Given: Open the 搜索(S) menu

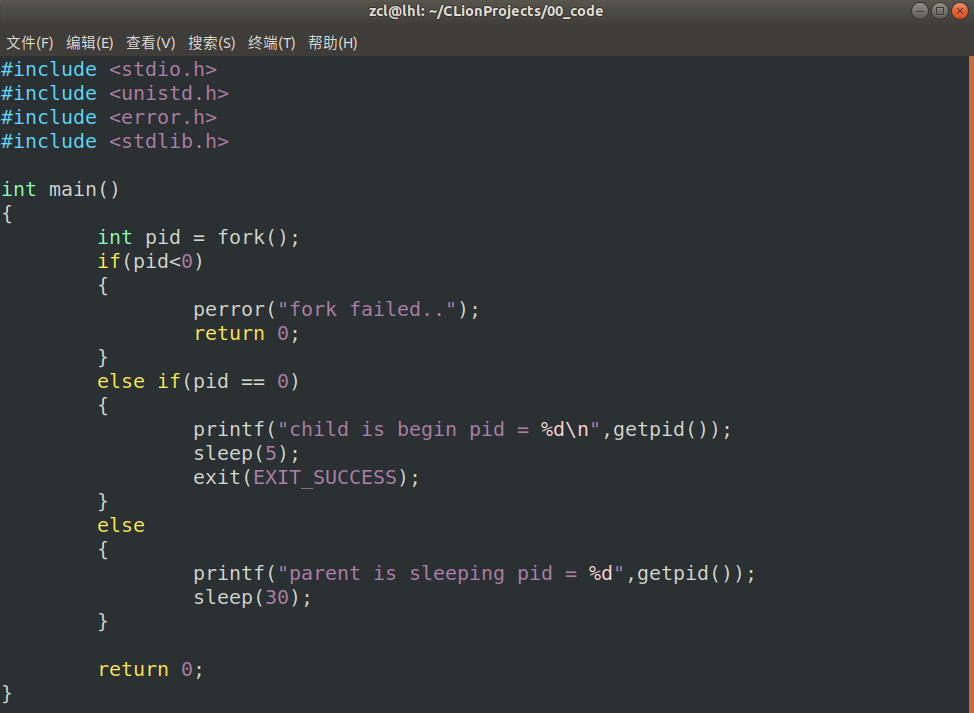Looking at the screenshot, I should pyautogui.click(x=211, y=43).
